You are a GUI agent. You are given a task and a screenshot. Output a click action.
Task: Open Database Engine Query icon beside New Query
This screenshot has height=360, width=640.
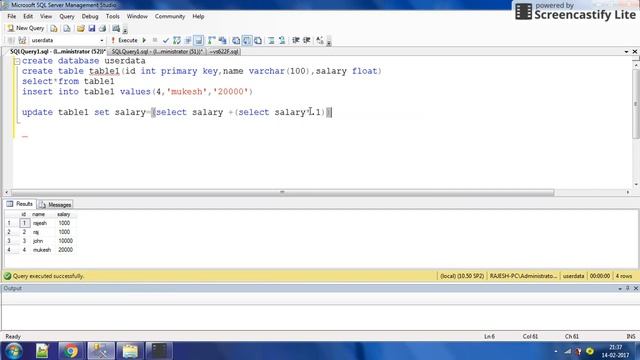[53, 28]
